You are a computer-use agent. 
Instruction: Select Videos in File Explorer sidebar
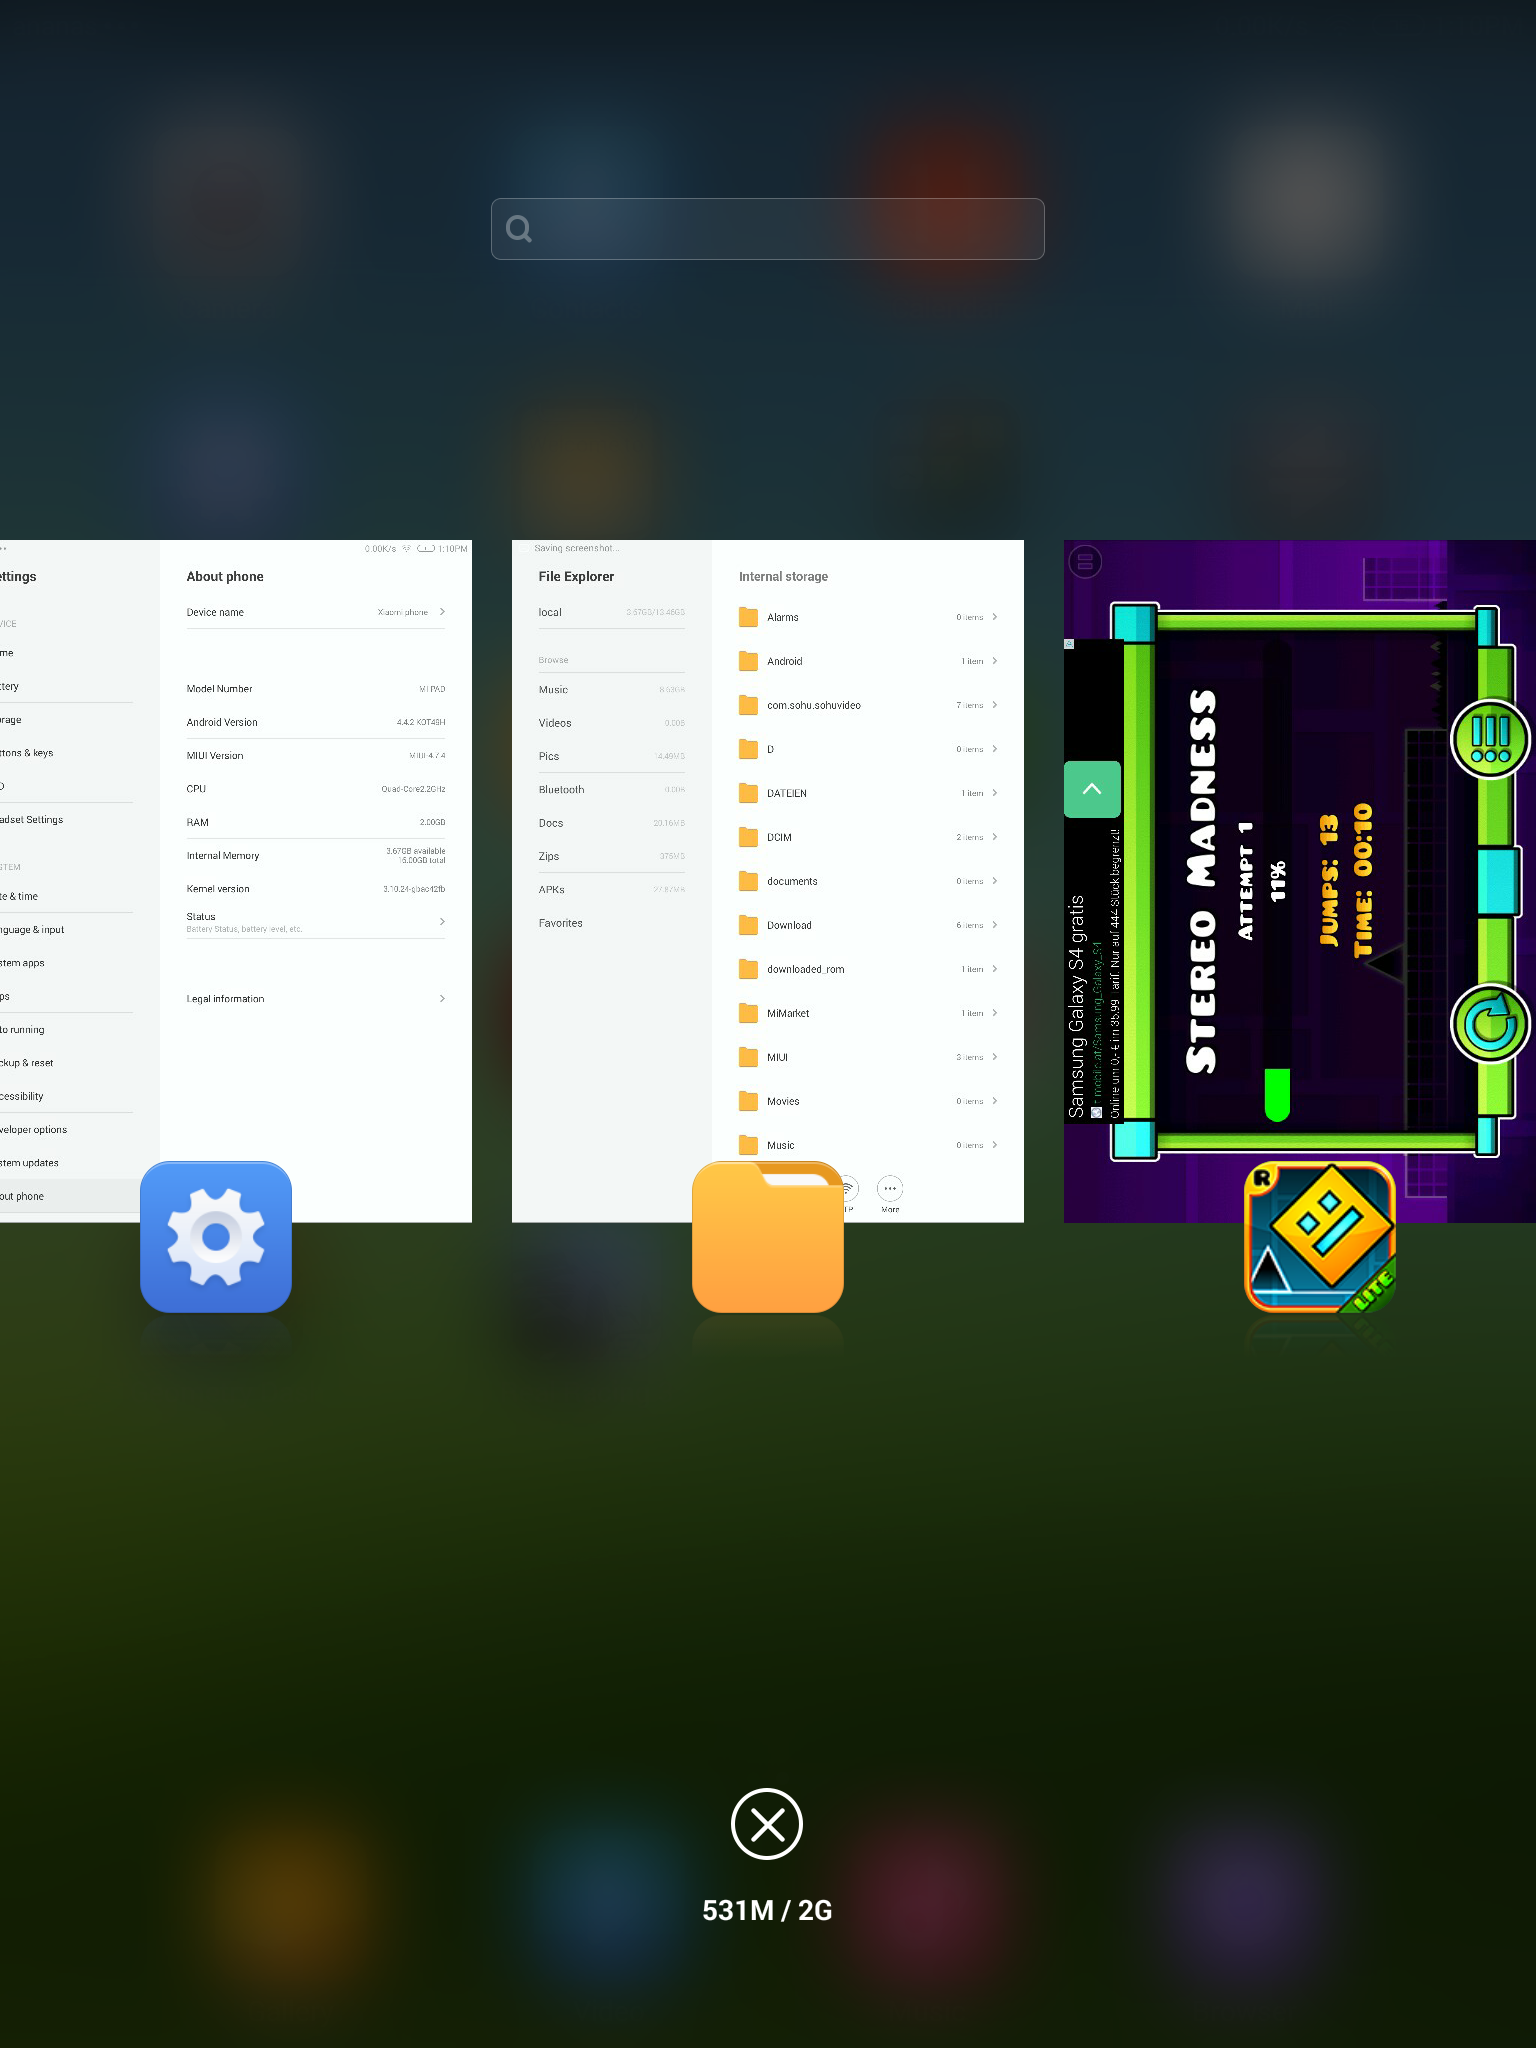tap(611, 723)
